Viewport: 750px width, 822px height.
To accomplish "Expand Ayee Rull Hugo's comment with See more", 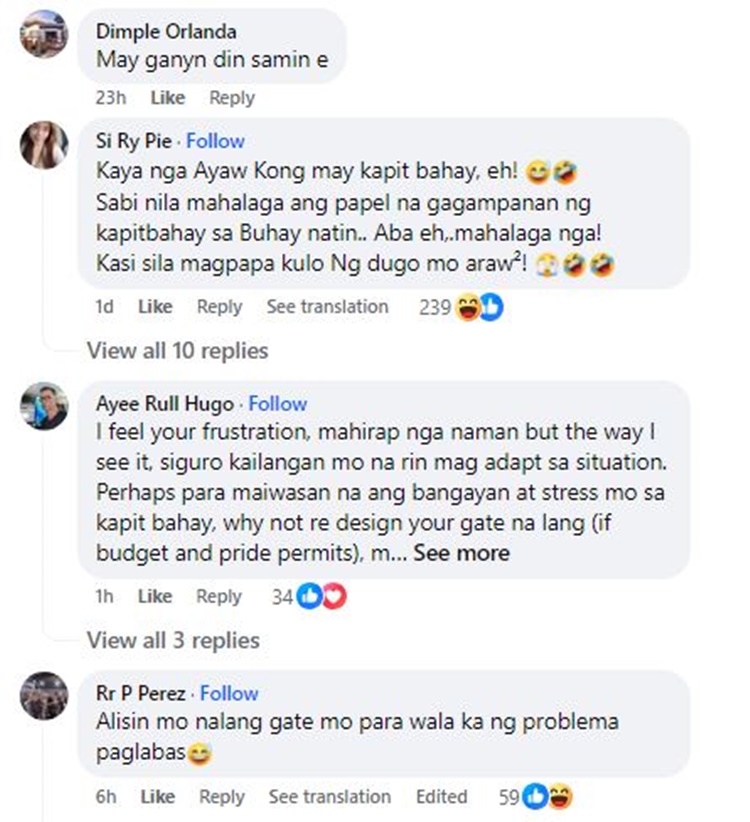I will [x=461, y=553].
